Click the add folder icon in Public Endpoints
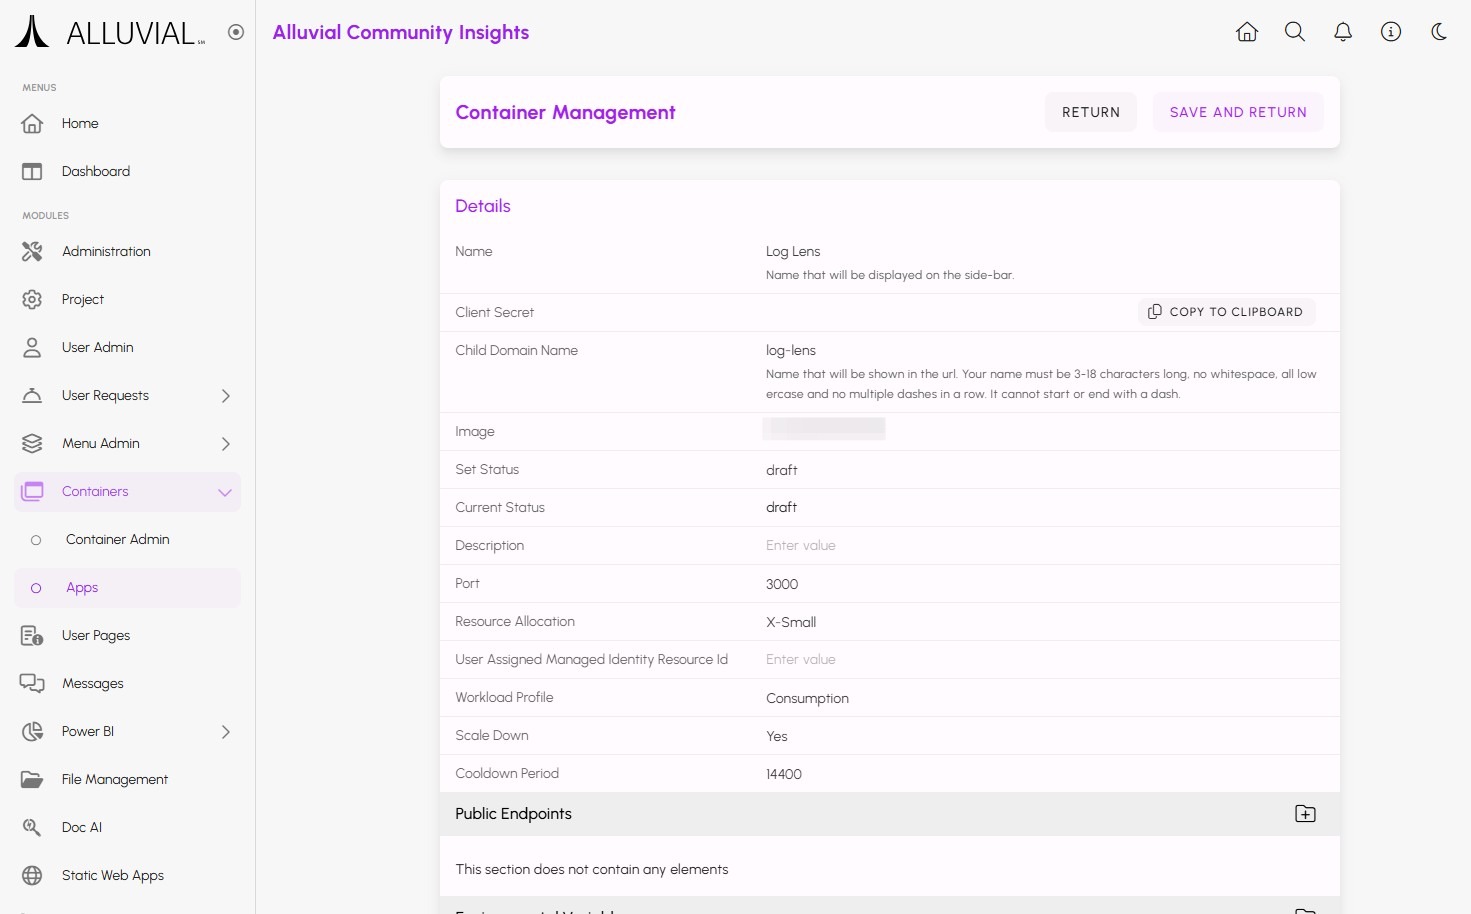This screenshot has width=1471, height=914. (1305, 814)
